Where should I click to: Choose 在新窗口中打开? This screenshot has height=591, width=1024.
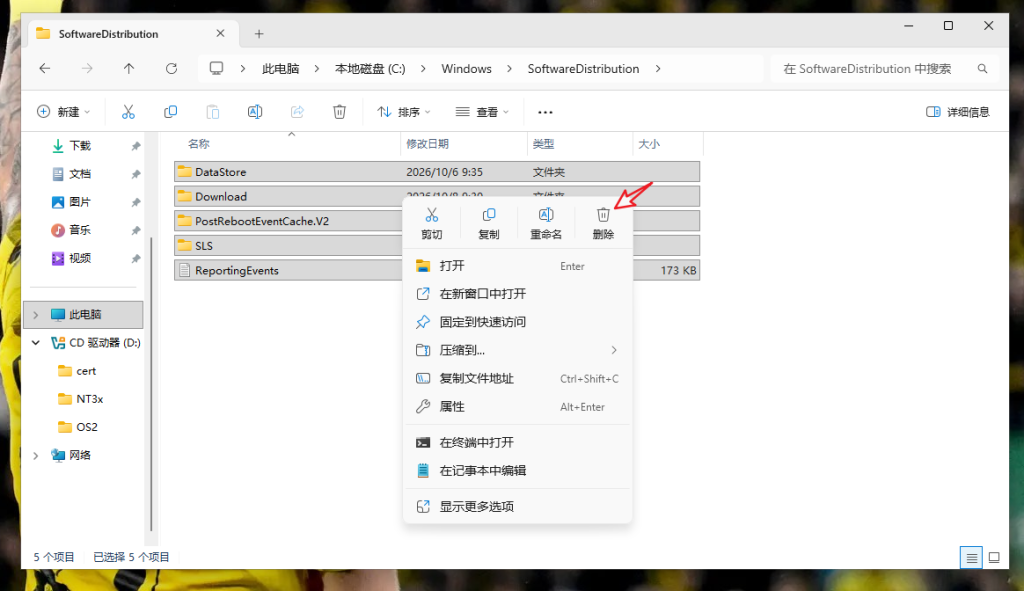(x=517, y=294)
